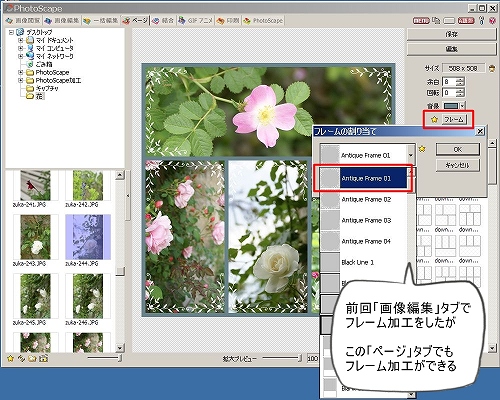This screenshot has width=500, height=400.
Task: Open the 一括編集 batch editor tab
Action: [101, 21]
